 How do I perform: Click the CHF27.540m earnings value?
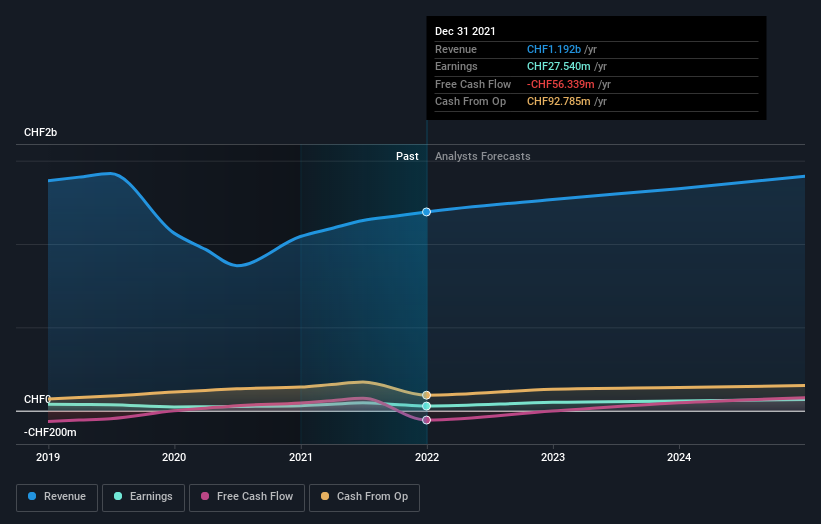click(559, 66)
